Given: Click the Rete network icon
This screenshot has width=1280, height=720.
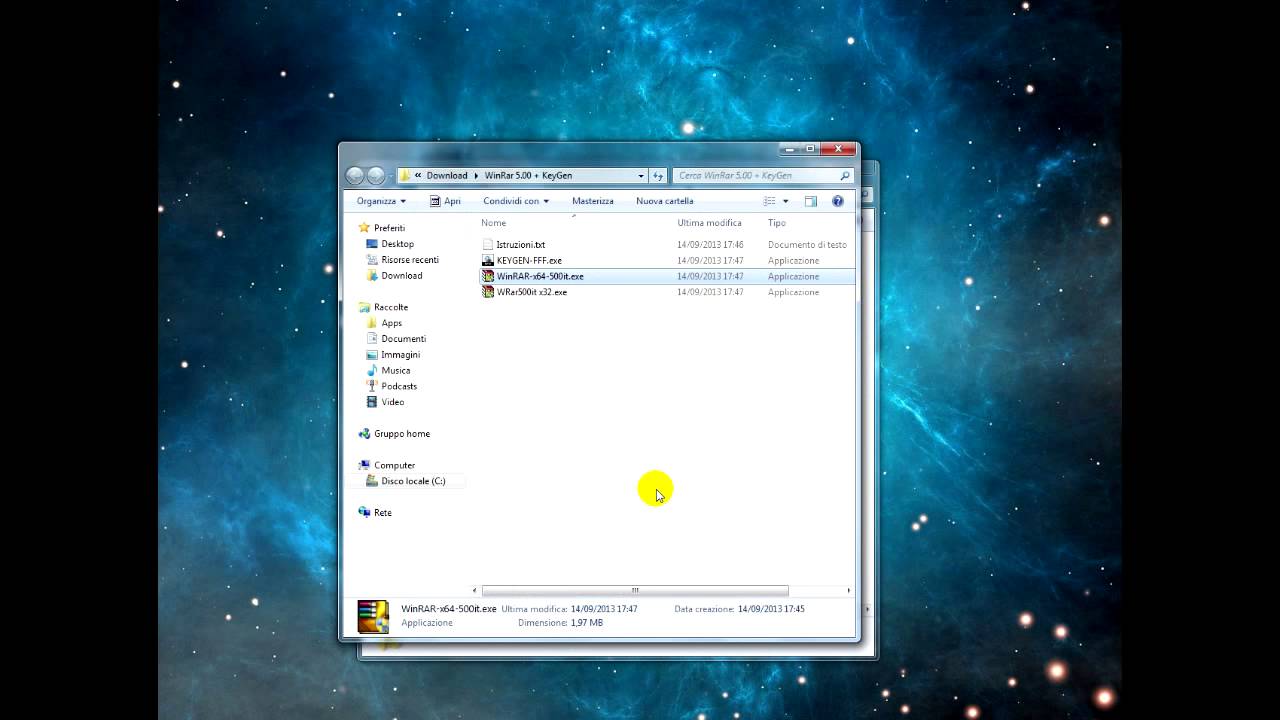Looking at the screenshot, I should [x=365, y=512].
